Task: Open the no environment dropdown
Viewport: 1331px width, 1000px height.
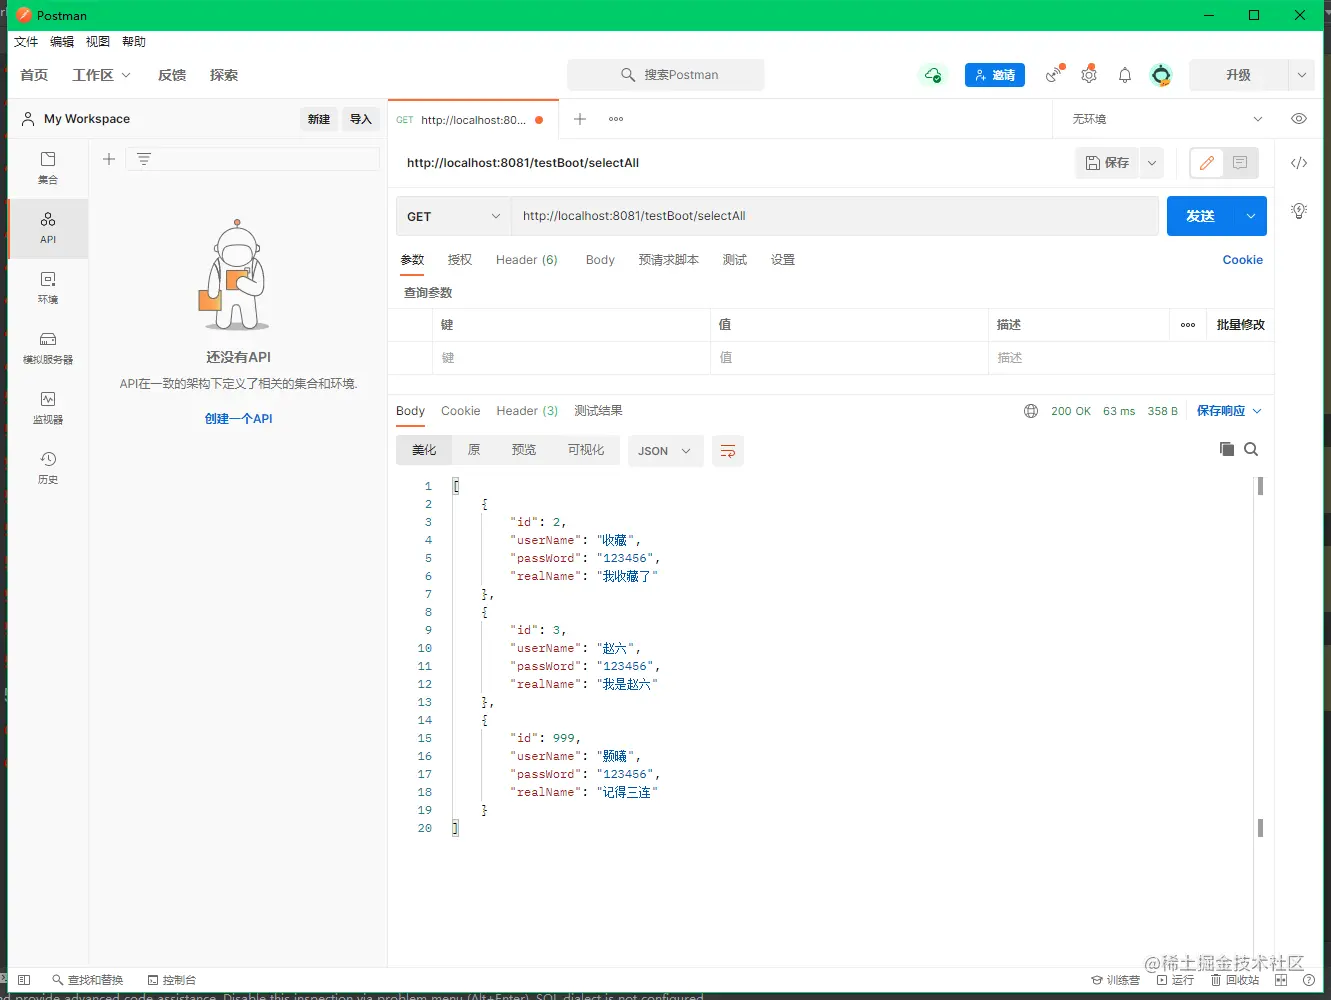Action: 1166,119
